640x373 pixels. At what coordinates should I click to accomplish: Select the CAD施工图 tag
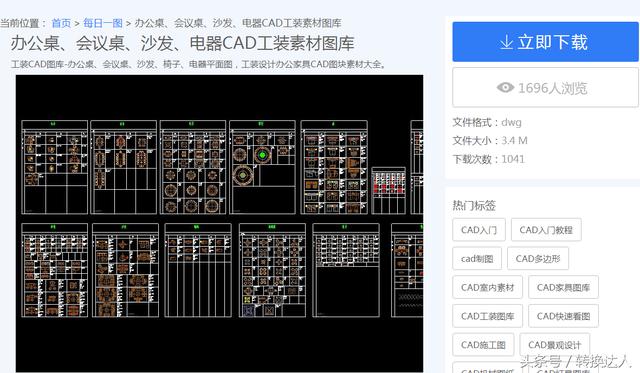click(483, 345)
